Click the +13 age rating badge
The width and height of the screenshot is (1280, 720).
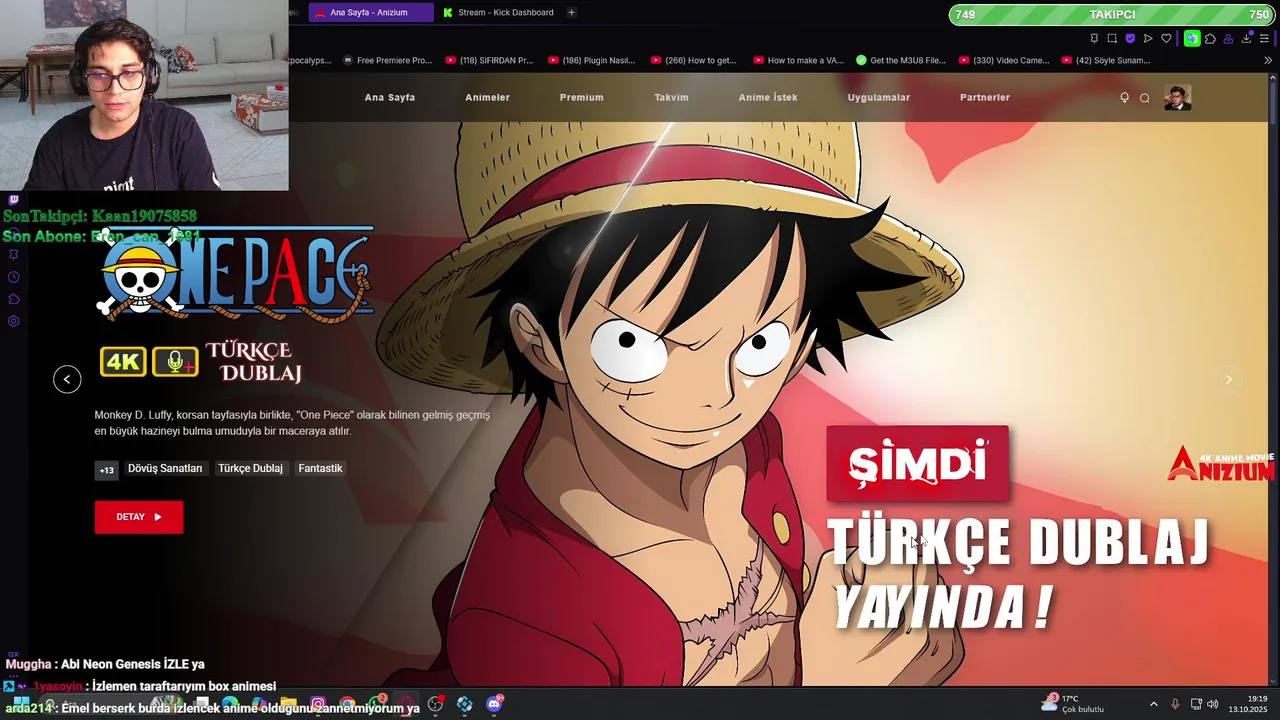[x=106, y=470]
